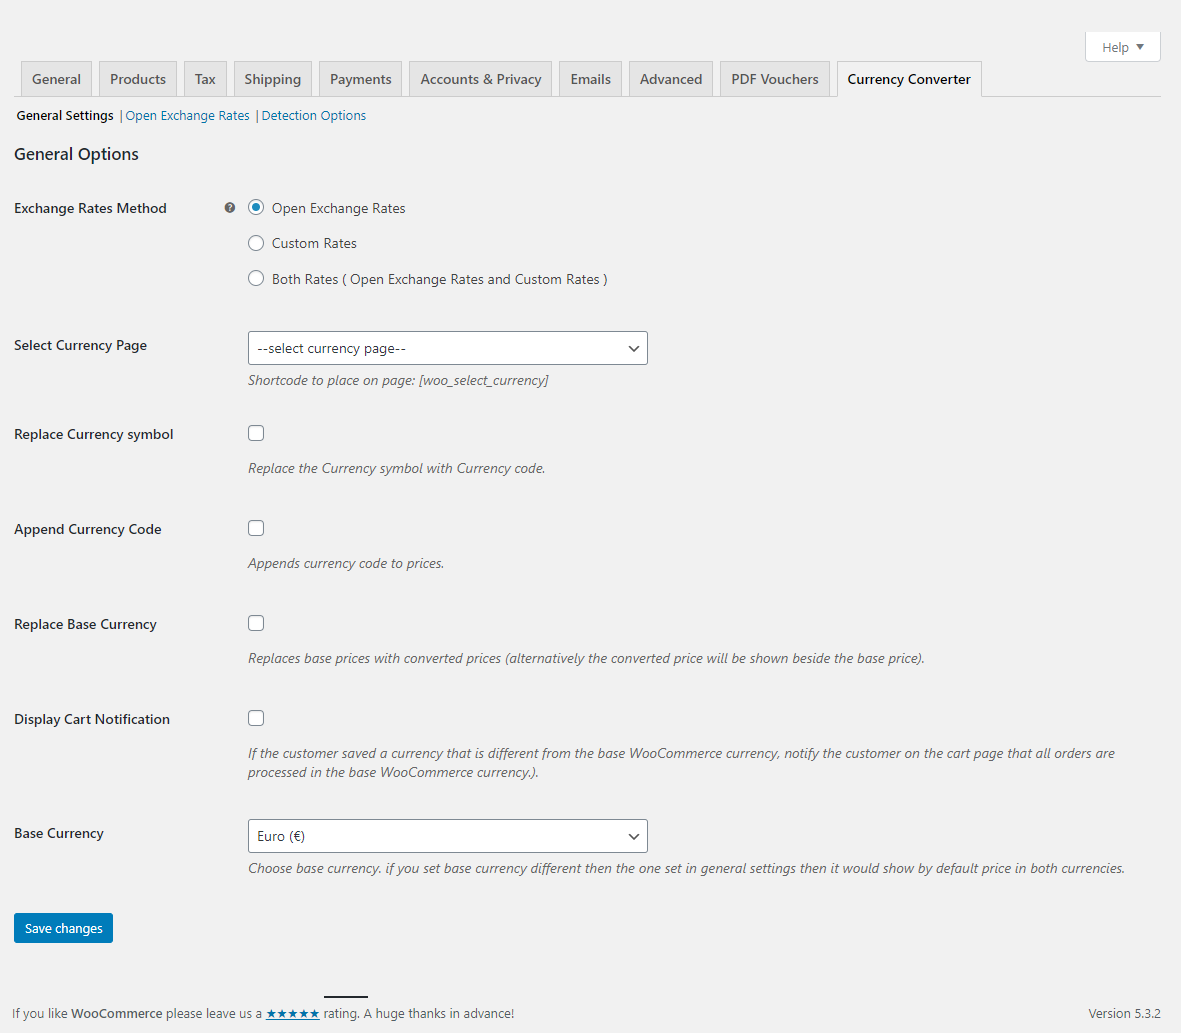Click the Save changes button
Viewport: 1181px width, 1033px height.
click(x=63, y=928)
